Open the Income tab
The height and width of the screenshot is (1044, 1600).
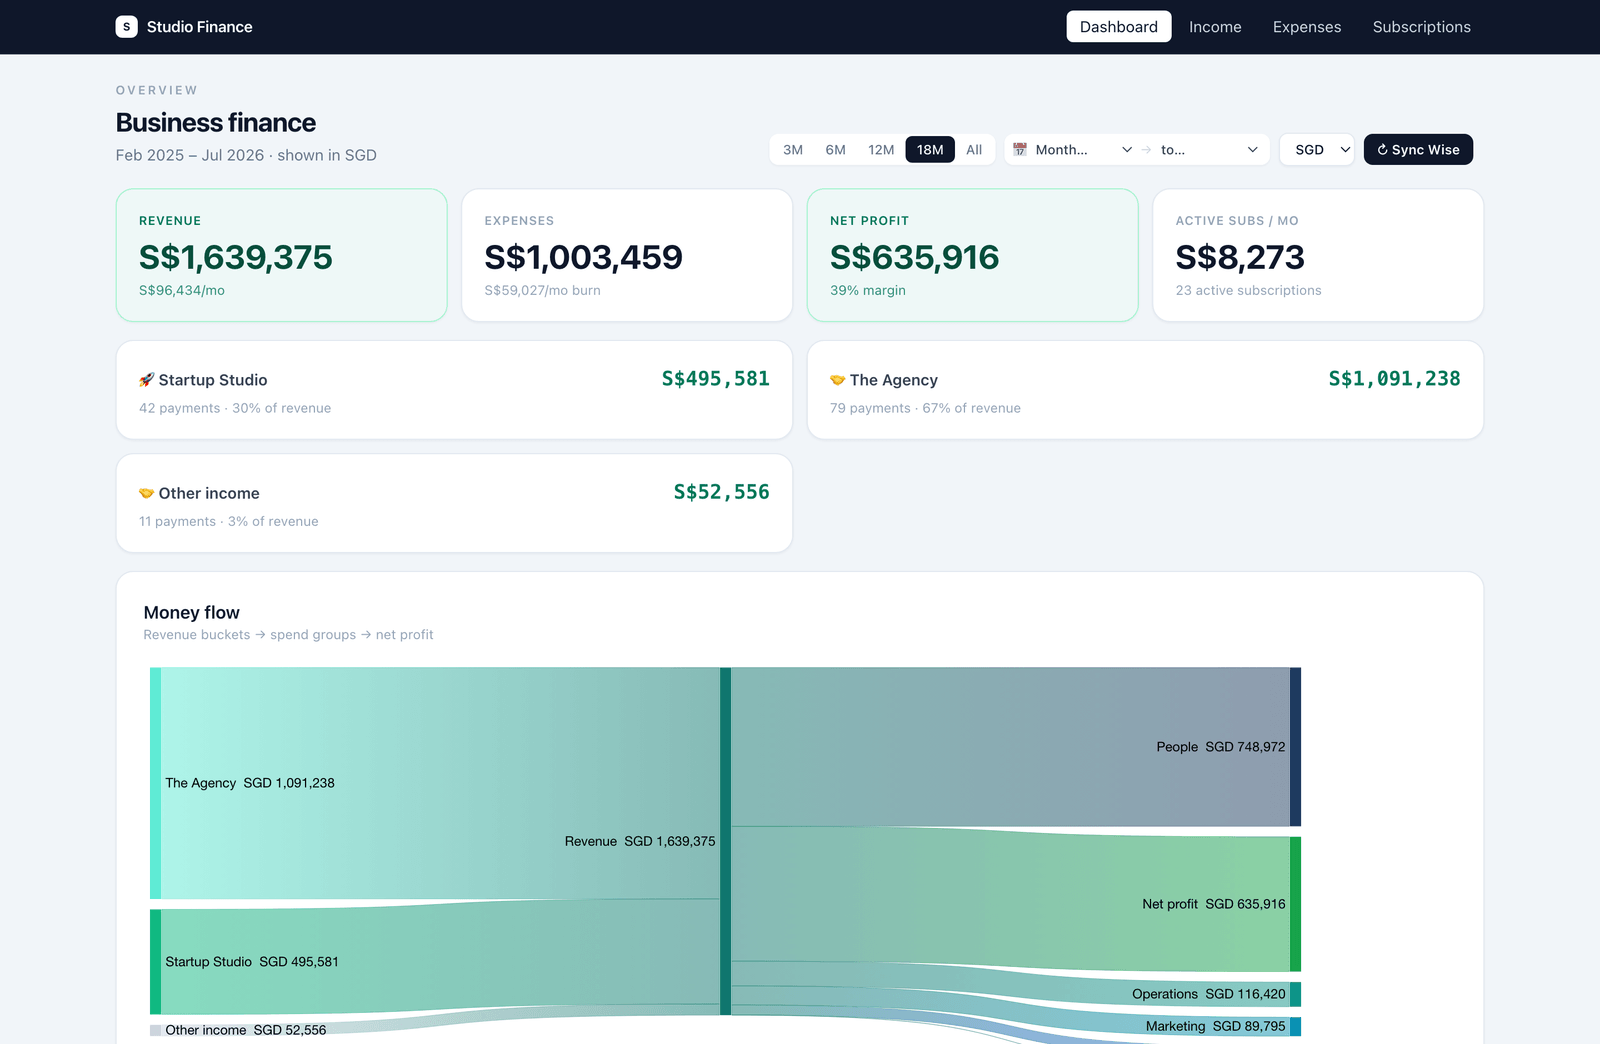pyautogui.click(x=1215, y=27)
